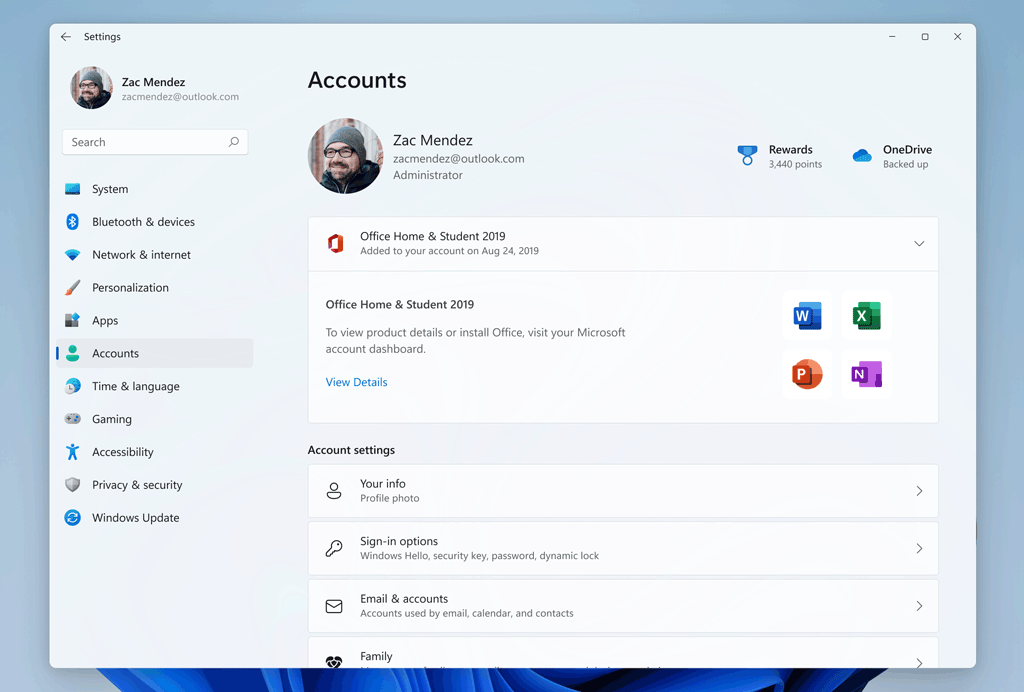Select the PowerPoint icon
Image resolution: width=1024 pixels, height=692 pixels.
tap(806, 373)
